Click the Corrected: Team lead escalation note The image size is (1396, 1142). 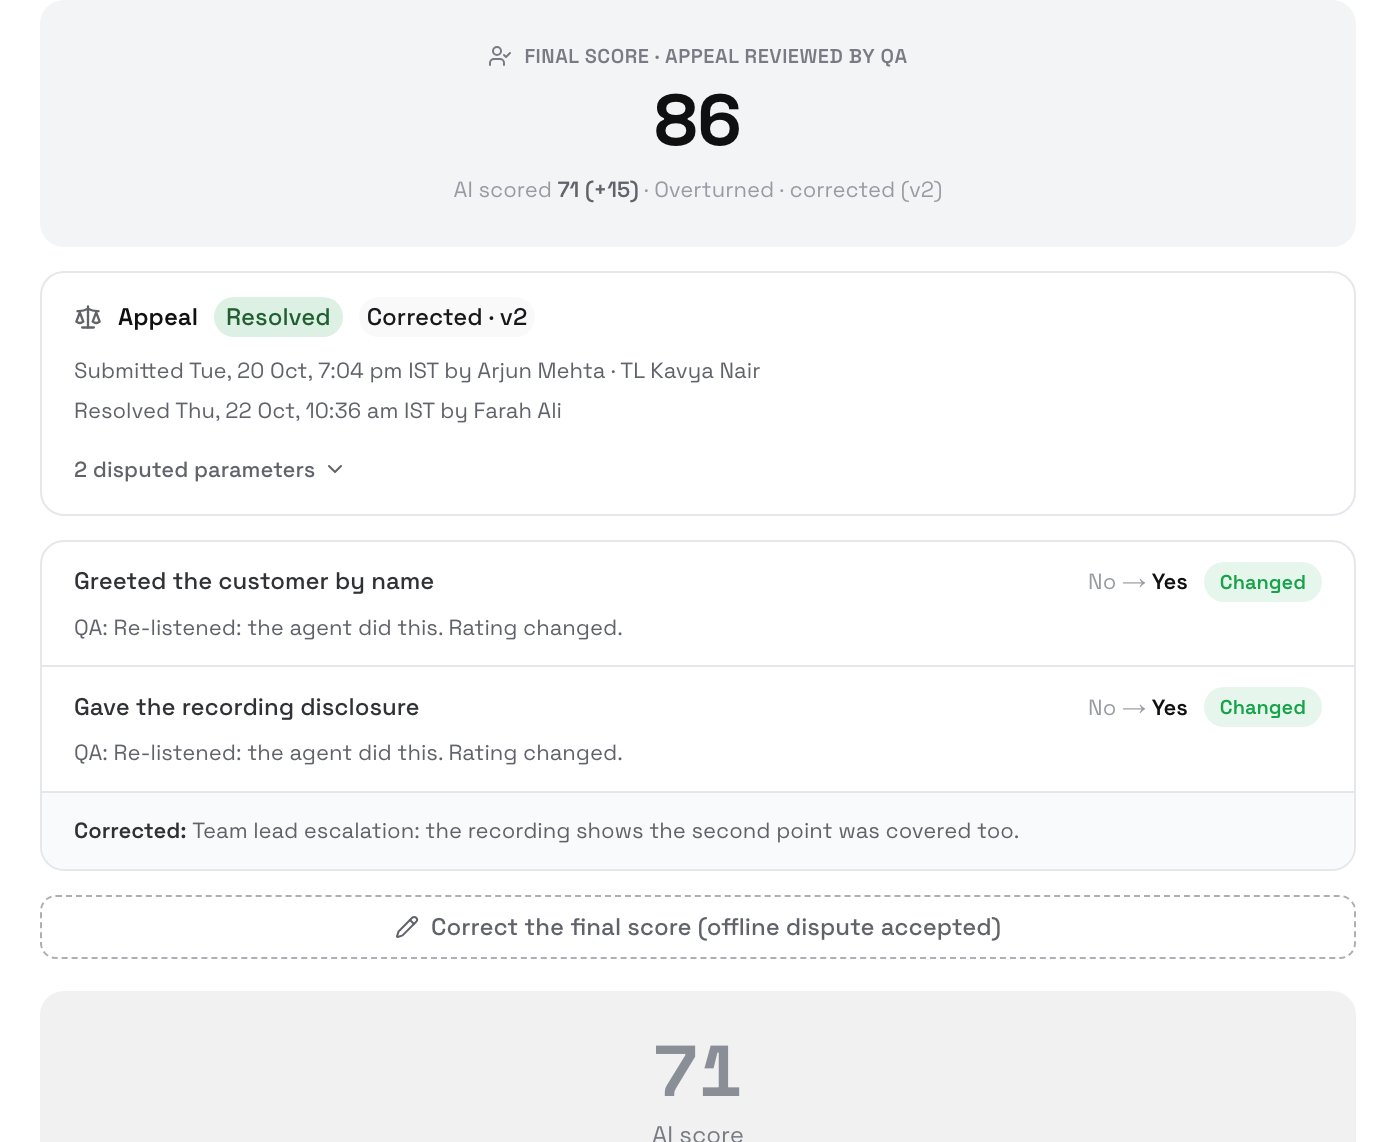(x=547, y=831)
